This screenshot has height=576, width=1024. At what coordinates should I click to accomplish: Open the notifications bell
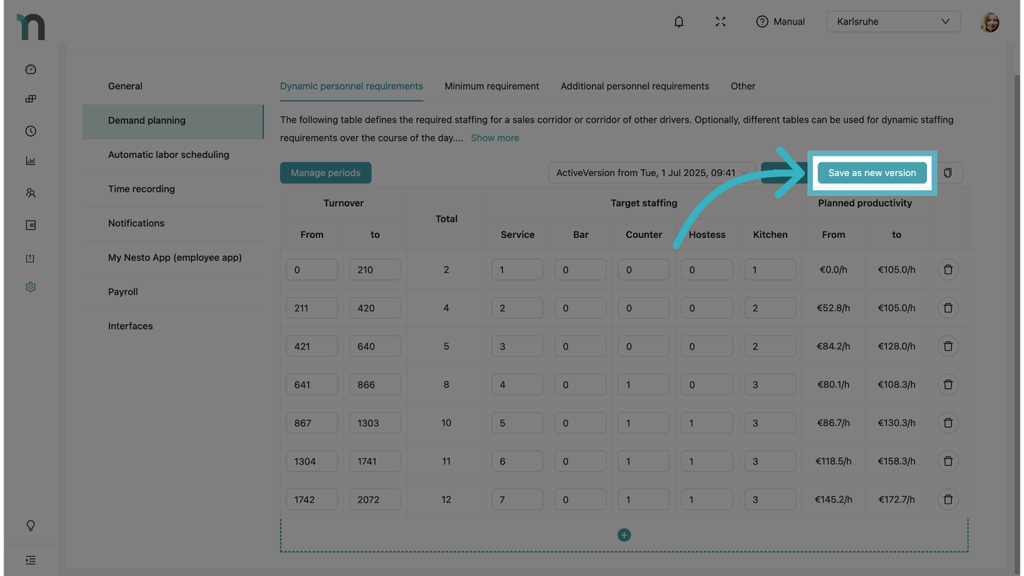pos(679,21)
